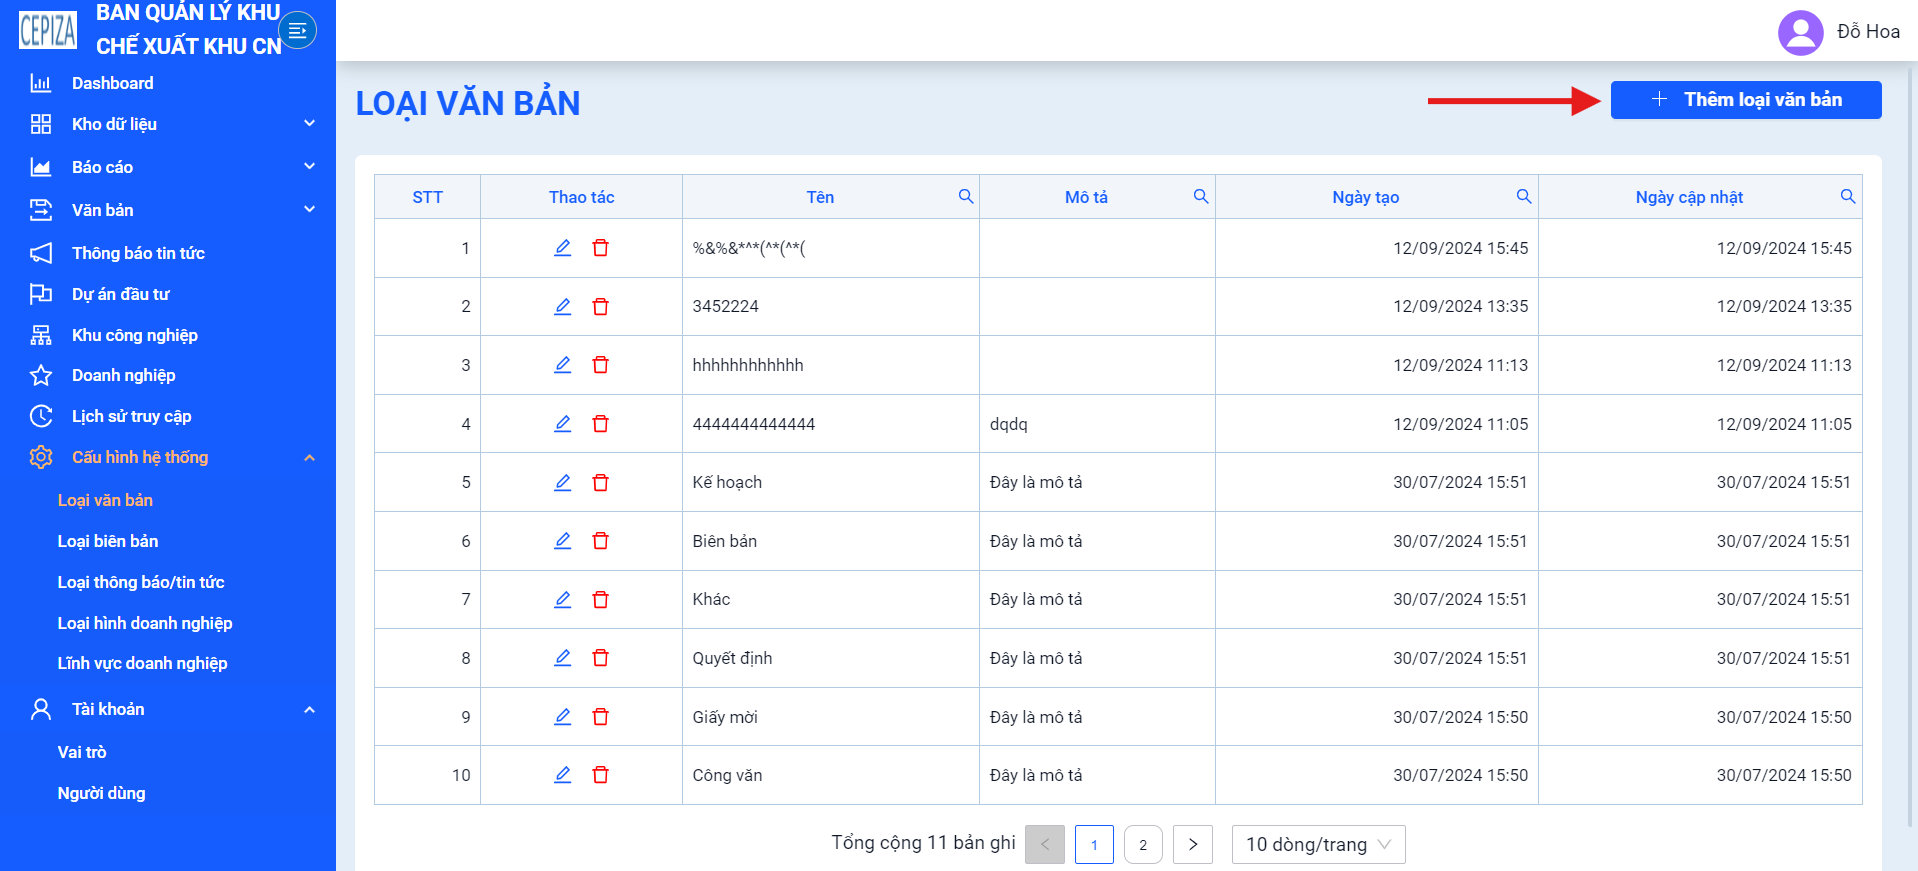Toggle the sidebar collapse menu icon
Screen dimensions: 1918x871
point(297,30)
